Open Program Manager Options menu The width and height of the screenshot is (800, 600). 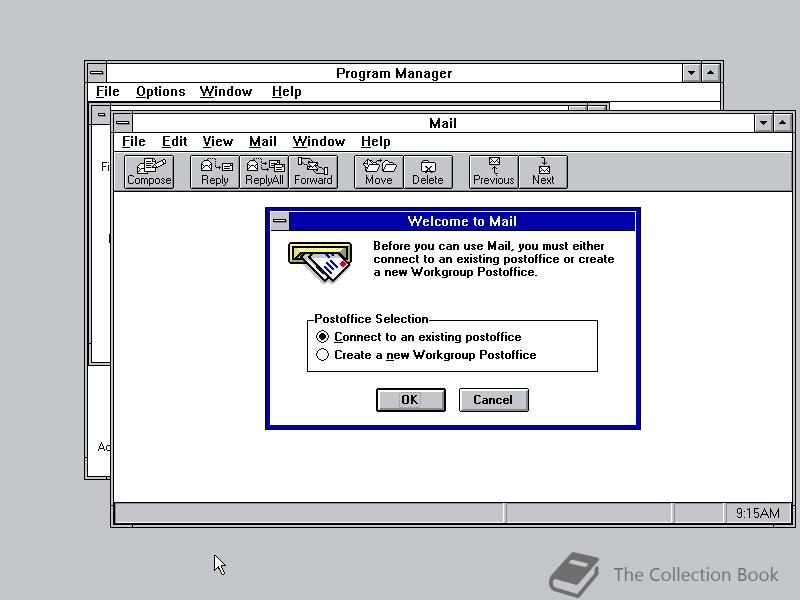coord(160,91)
